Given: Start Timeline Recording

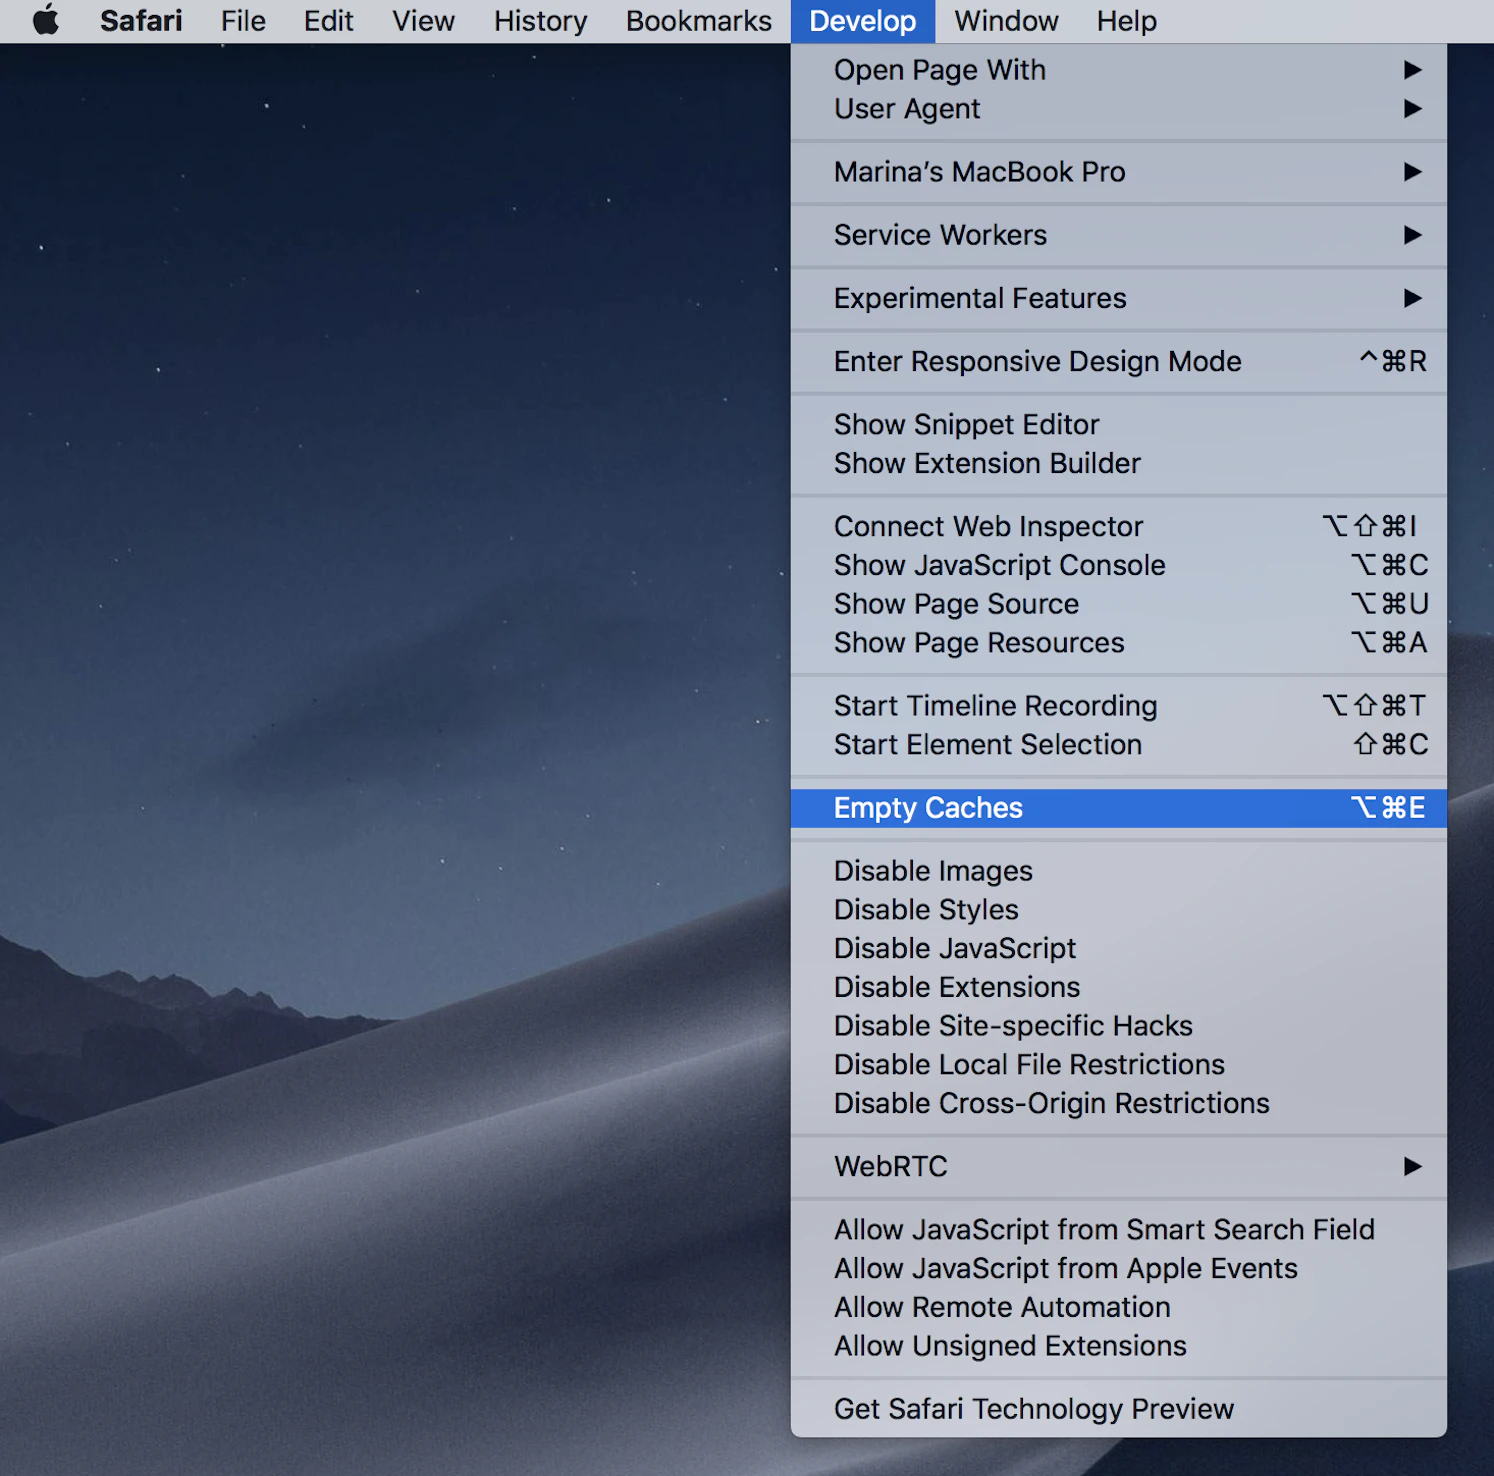Looking at the screenshot, I should click(995, 705).
